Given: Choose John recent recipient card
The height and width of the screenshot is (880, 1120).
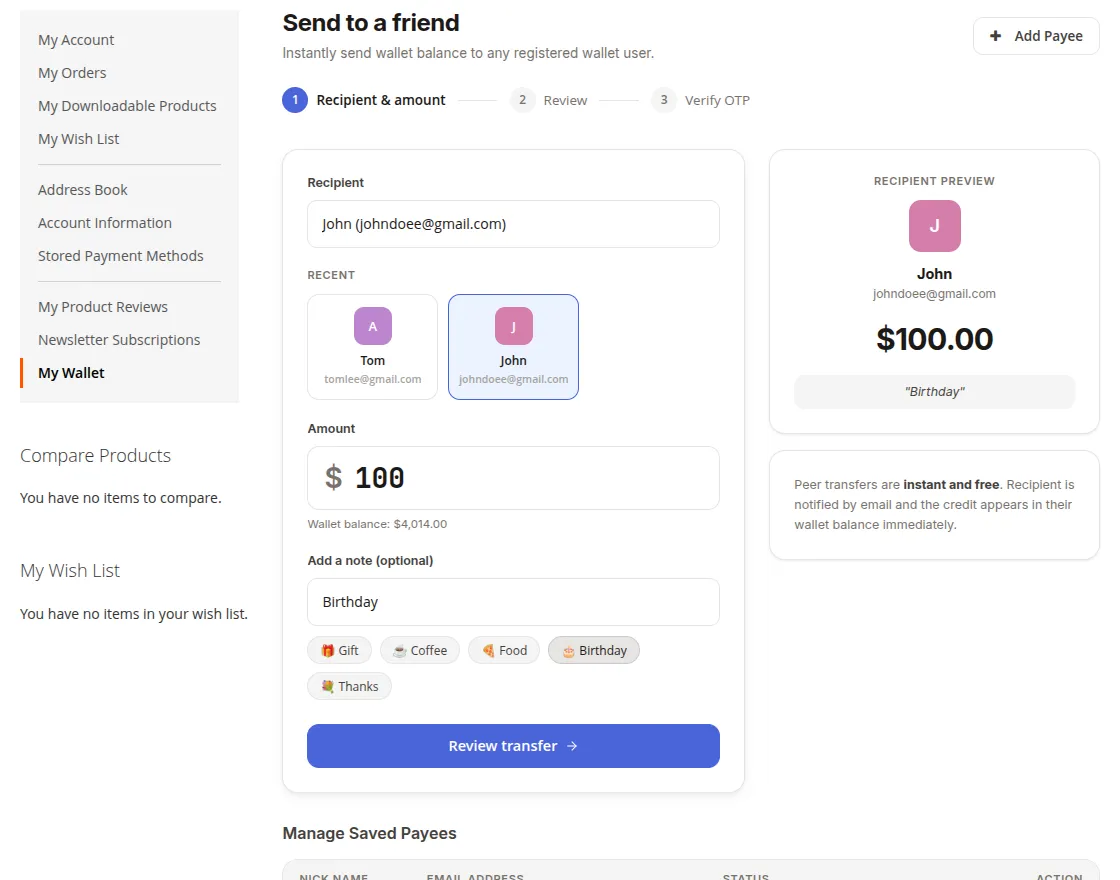Looking at the screenshot, I should click(513, 347).
